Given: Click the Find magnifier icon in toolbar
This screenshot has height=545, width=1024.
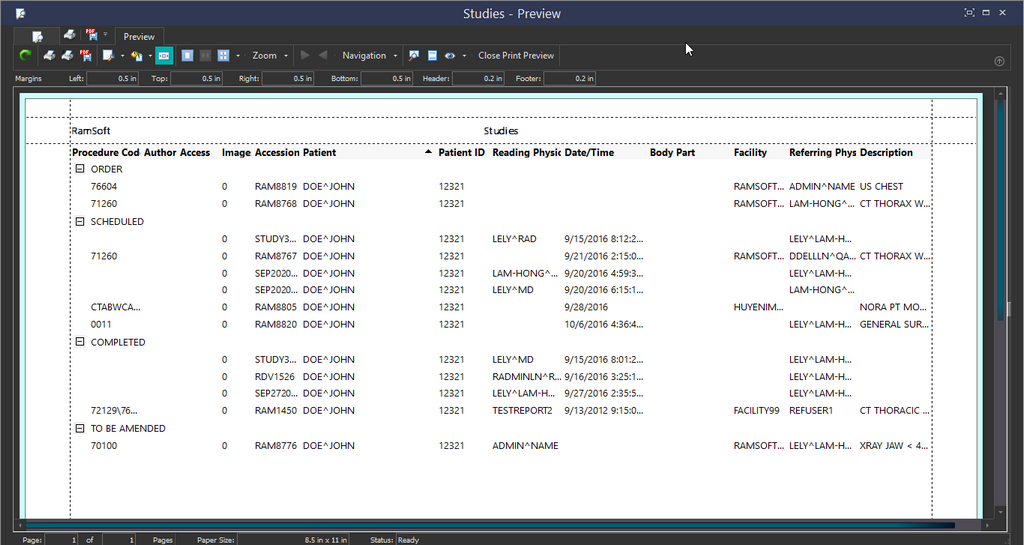Looking at the screenshot, I should click(414, 56).
